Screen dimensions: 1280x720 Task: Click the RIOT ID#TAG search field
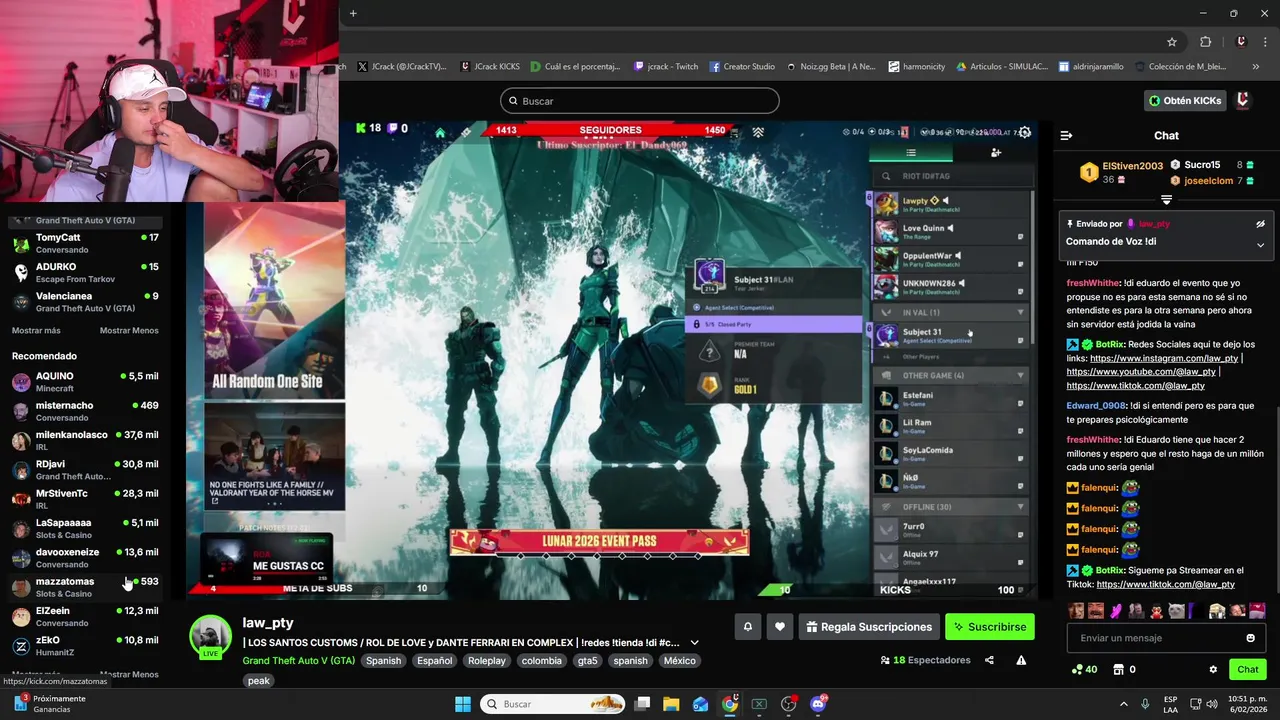(952, 176)
